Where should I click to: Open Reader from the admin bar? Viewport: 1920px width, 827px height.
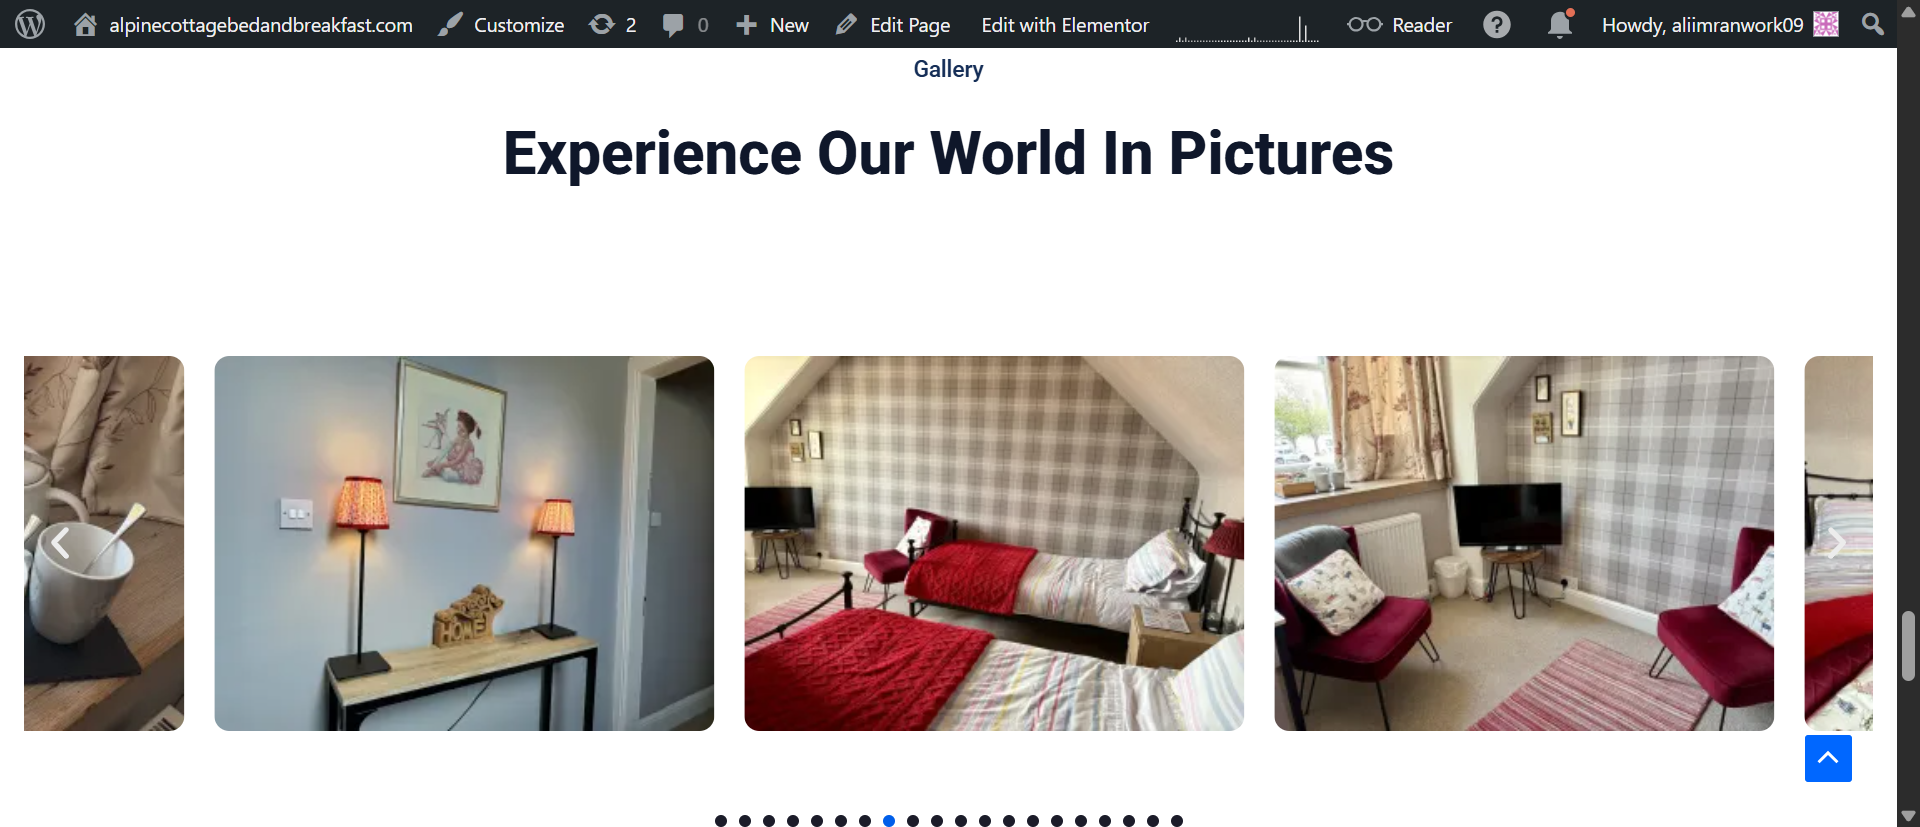[1400, 24]
